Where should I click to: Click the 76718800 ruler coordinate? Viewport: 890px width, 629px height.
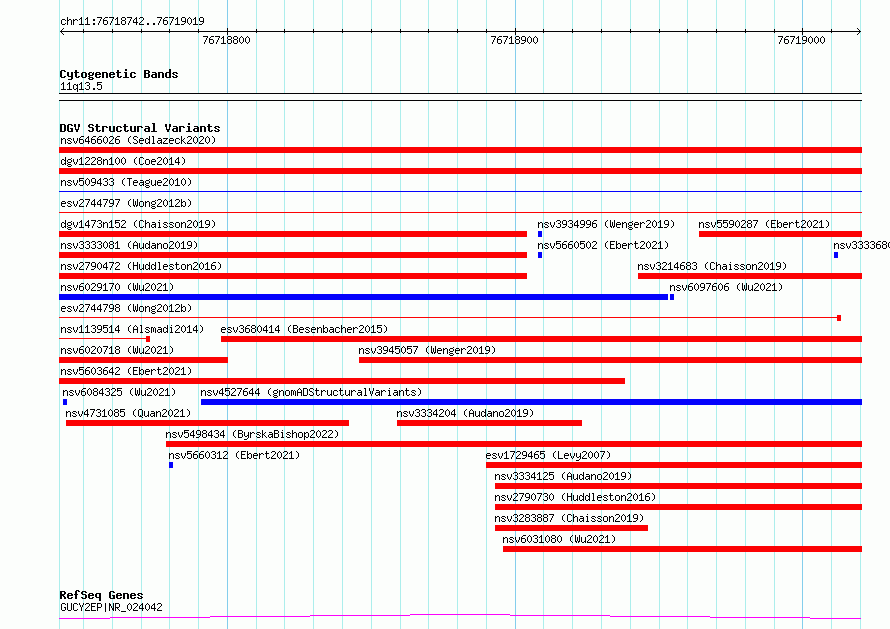pyautogui.click(x=226, y=40)
